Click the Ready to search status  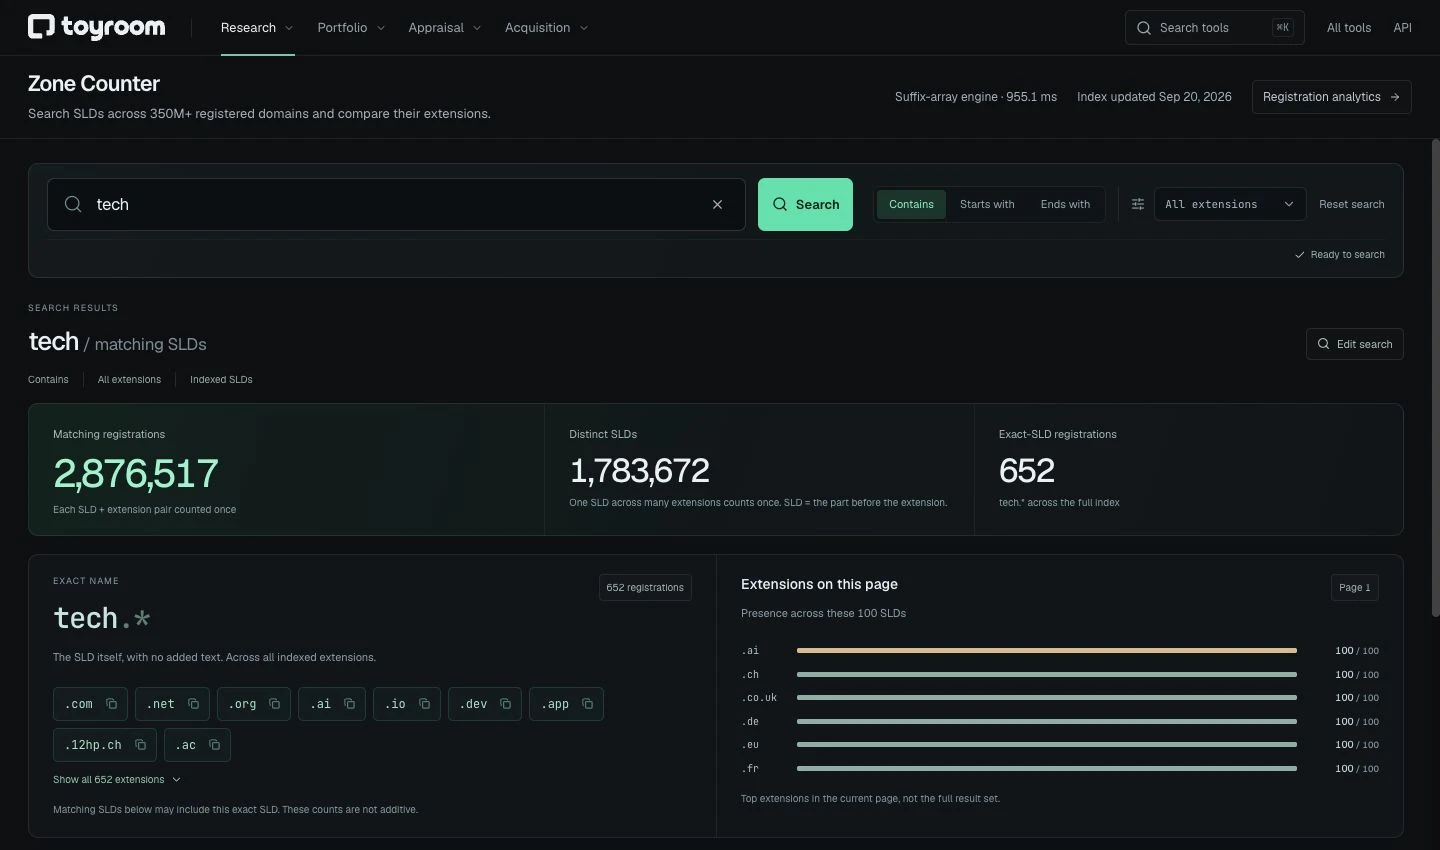point(1340,255)
